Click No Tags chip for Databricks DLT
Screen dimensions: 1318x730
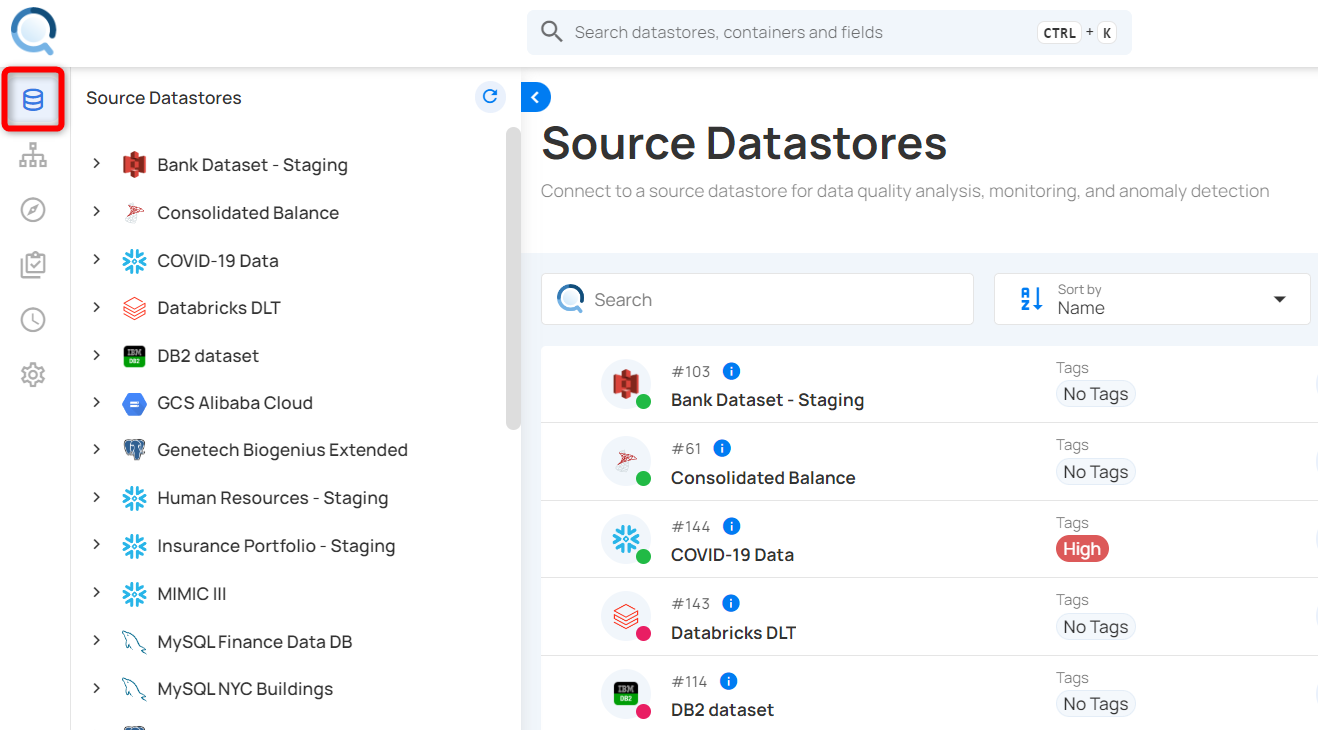[x=1096, y=627]
